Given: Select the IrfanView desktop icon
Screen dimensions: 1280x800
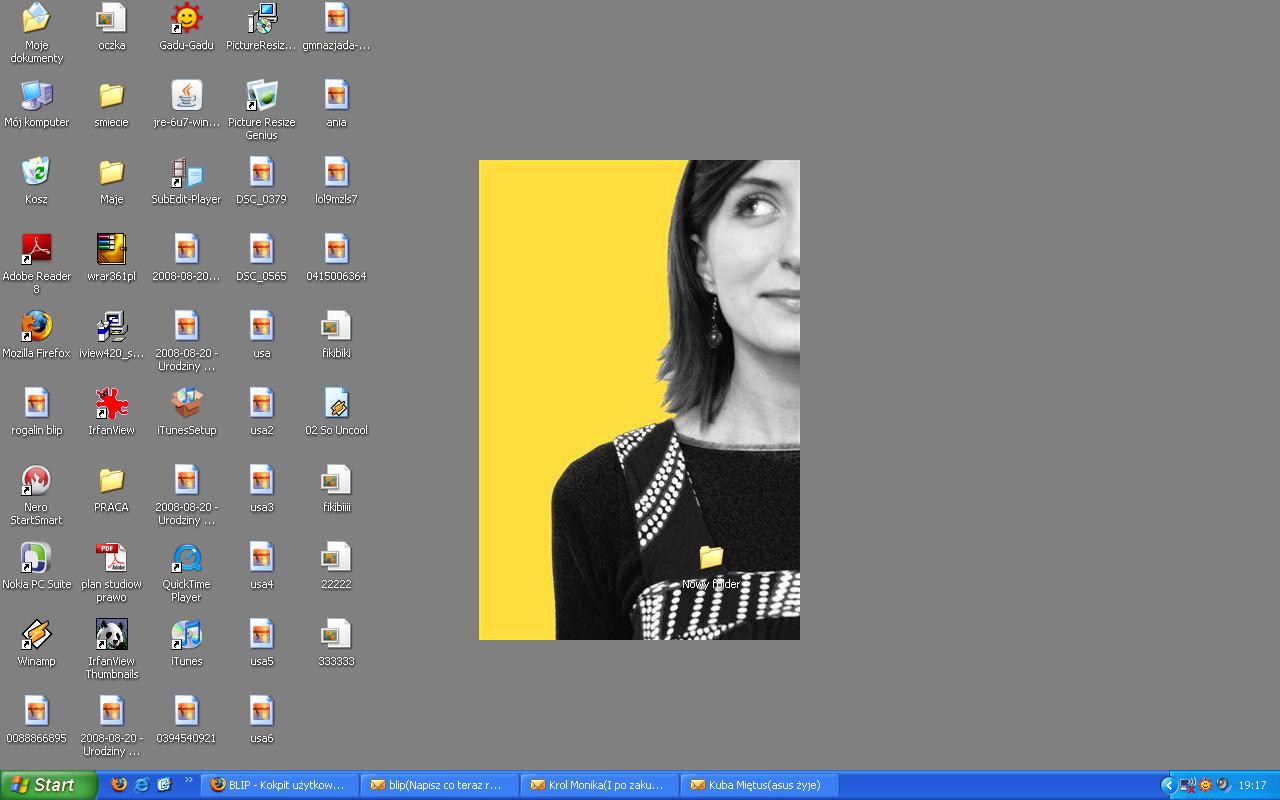Looking at the screenshot, I should point(111,404).
